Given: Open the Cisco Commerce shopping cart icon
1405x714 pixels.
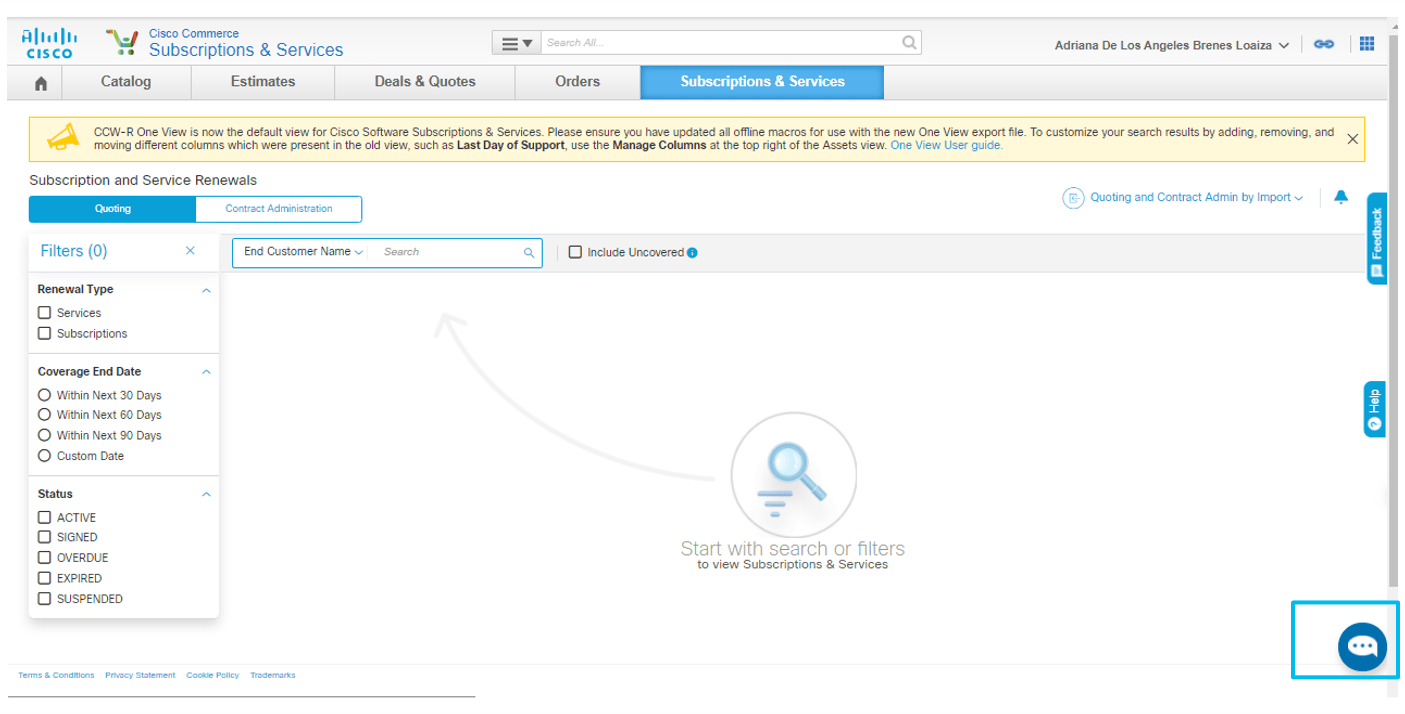Looking at the screenshot, I should tap(123, 43).
